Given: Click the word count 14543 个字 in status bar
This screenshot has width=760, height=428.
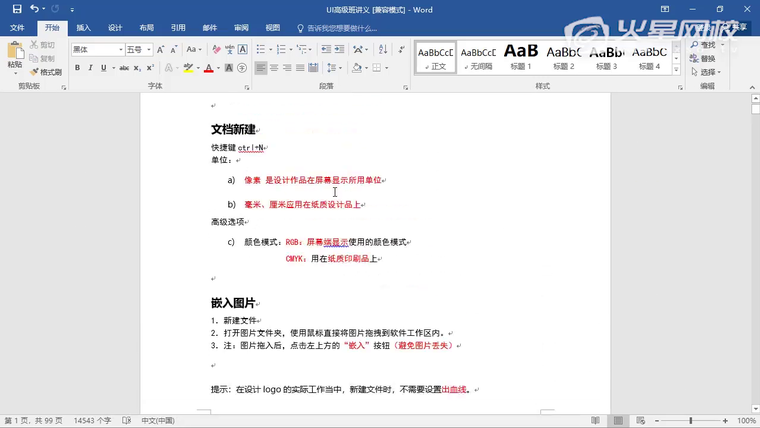Looking at the screenshot, I should click(x=91, y=421).
